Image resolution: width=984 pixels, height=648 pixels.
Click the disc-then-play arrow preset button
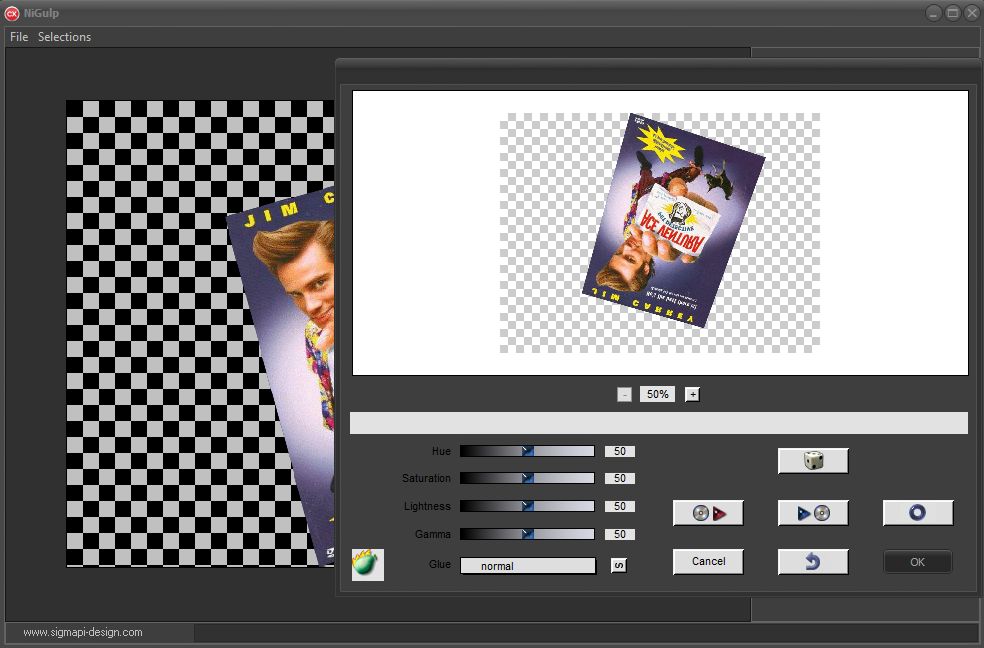708,513
